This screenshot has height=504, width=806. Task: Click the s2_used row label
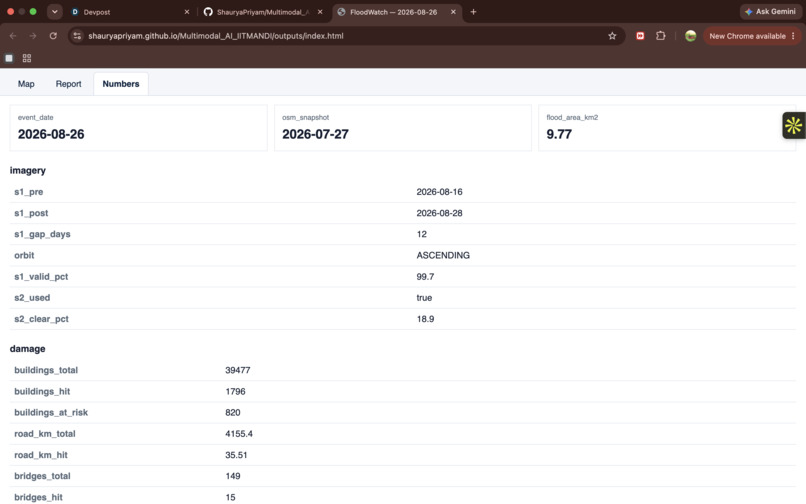point(32,298)
